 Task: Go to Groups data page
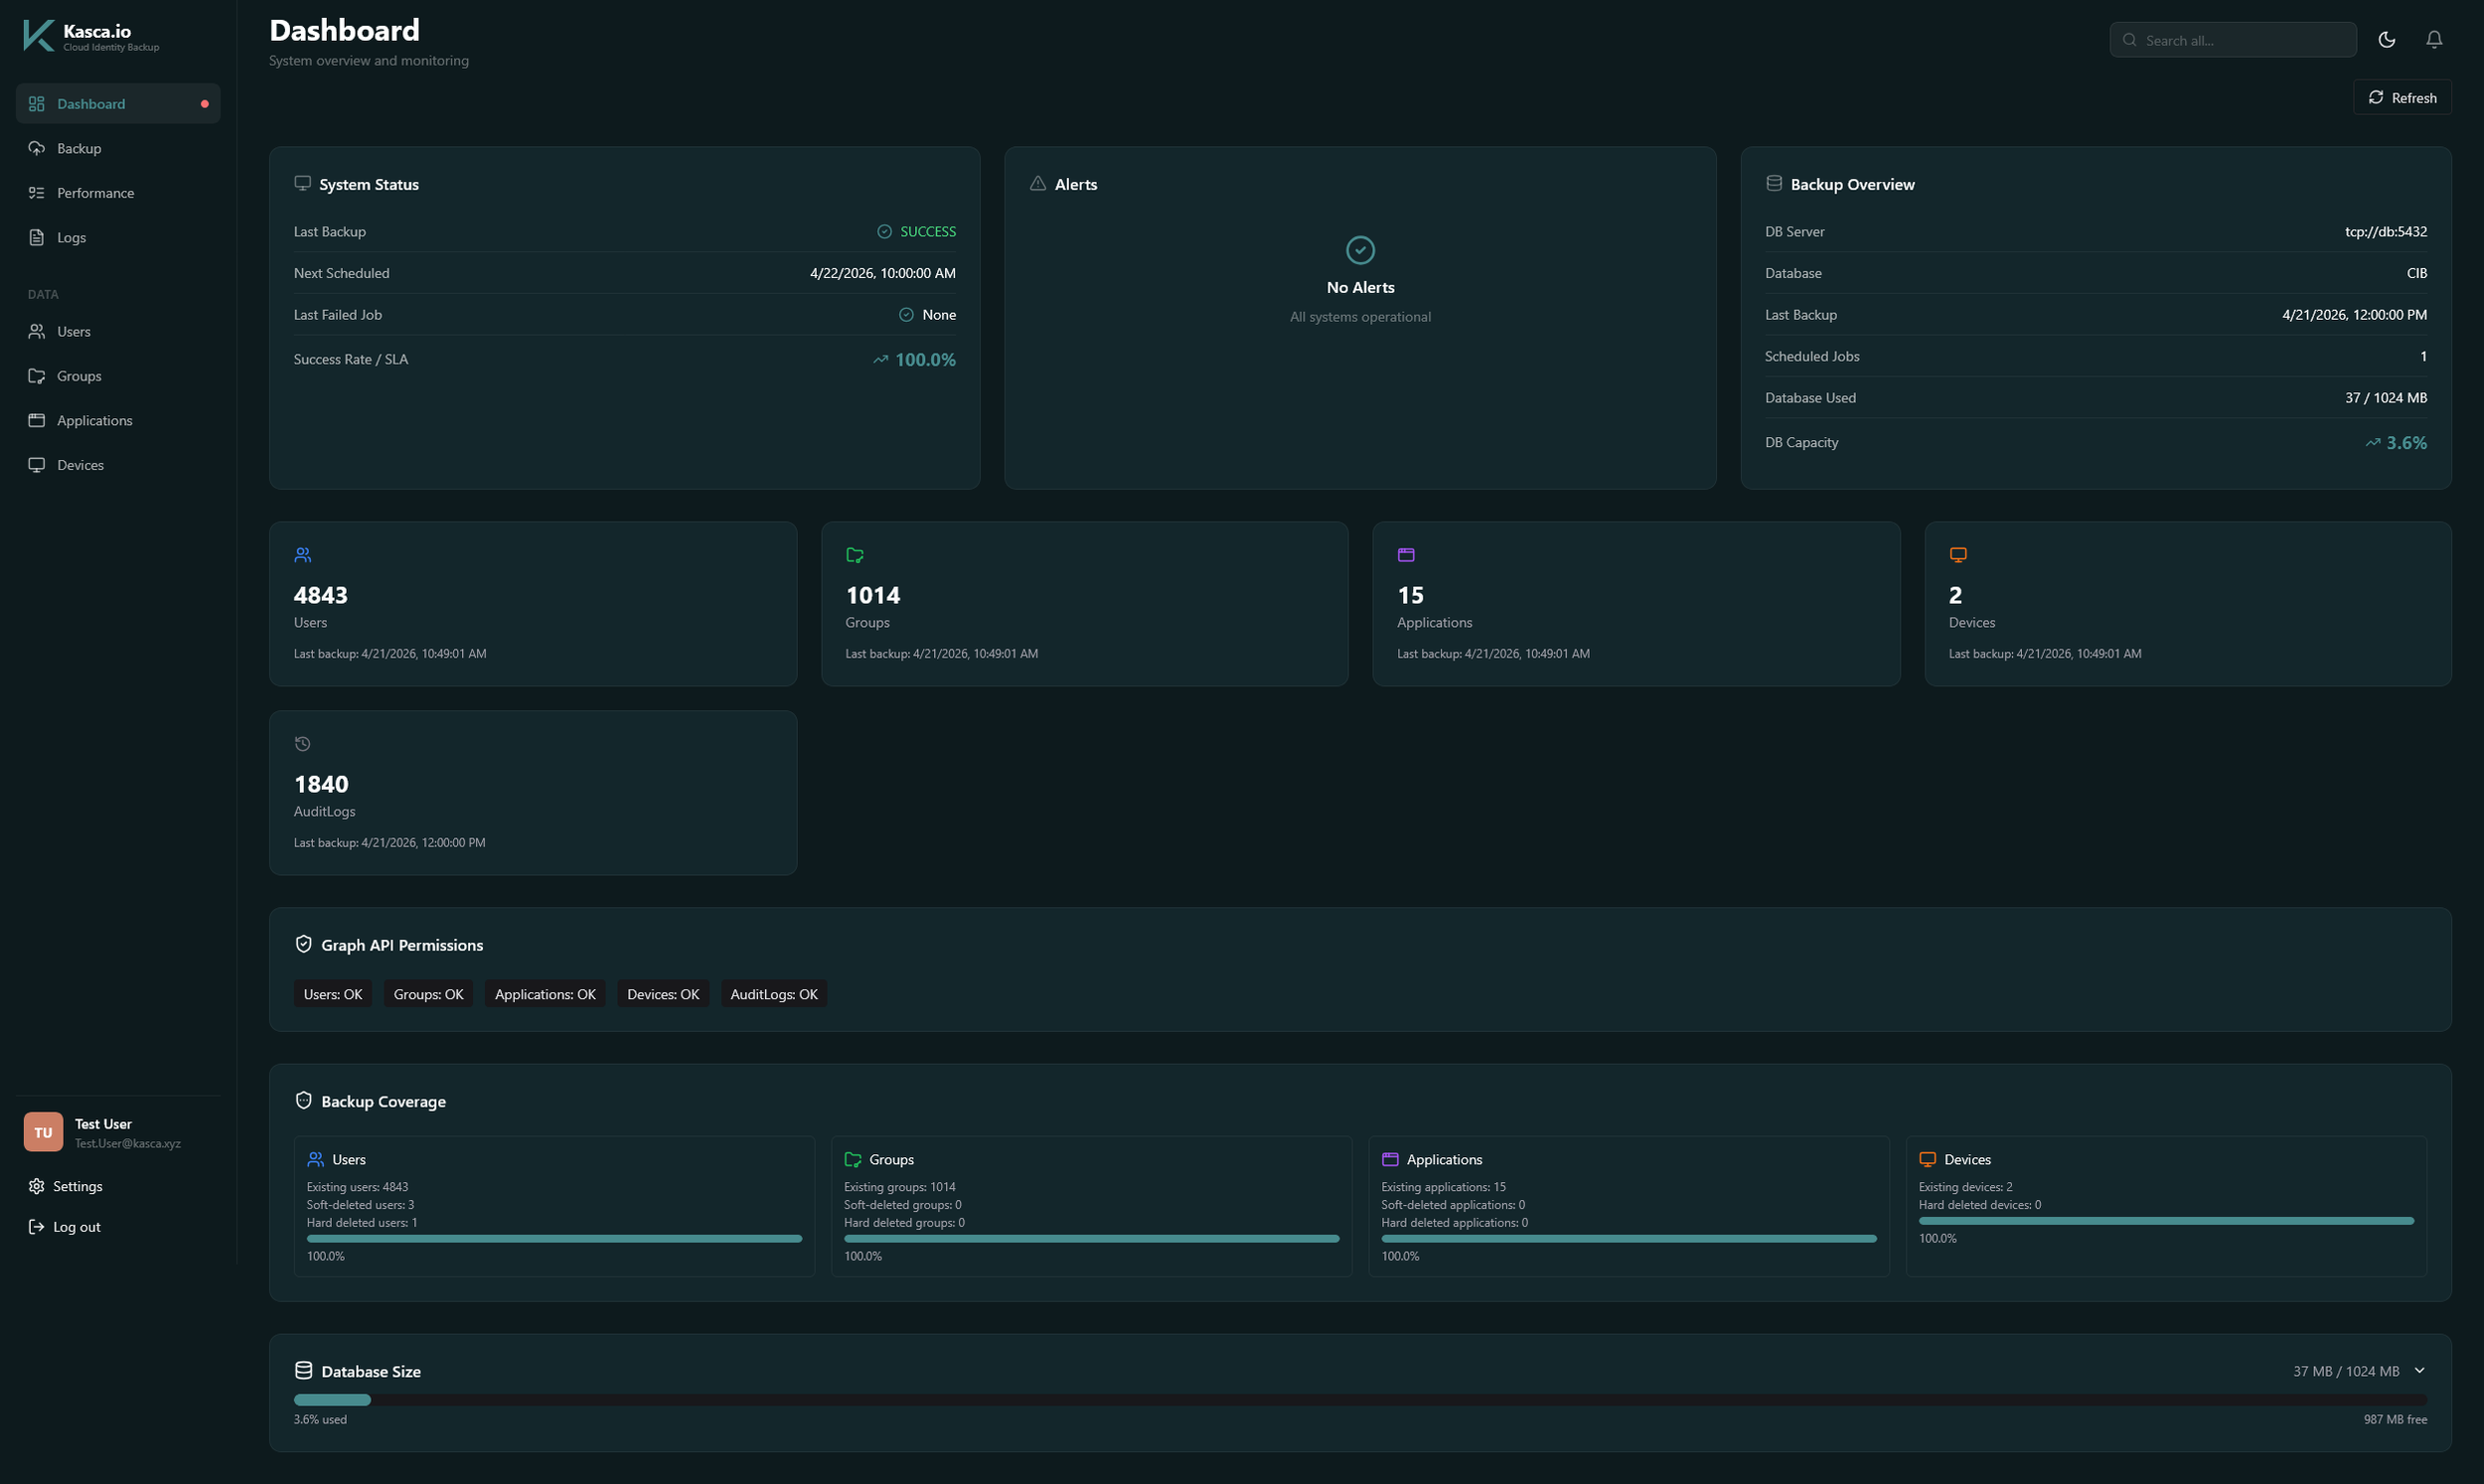[x=118, y=376]
